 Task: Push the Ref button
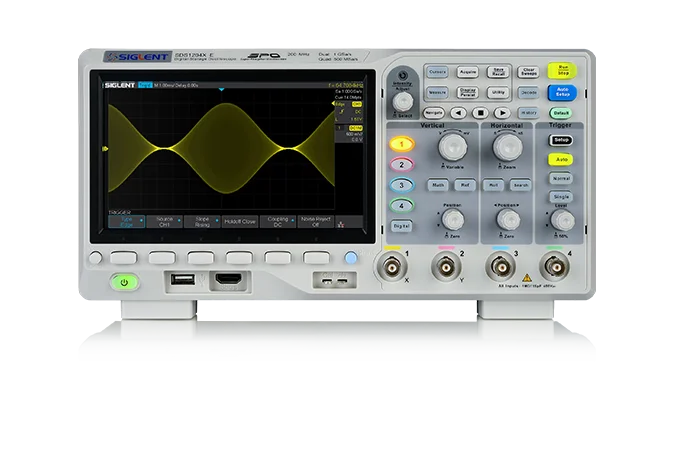[x=465, y=185]
